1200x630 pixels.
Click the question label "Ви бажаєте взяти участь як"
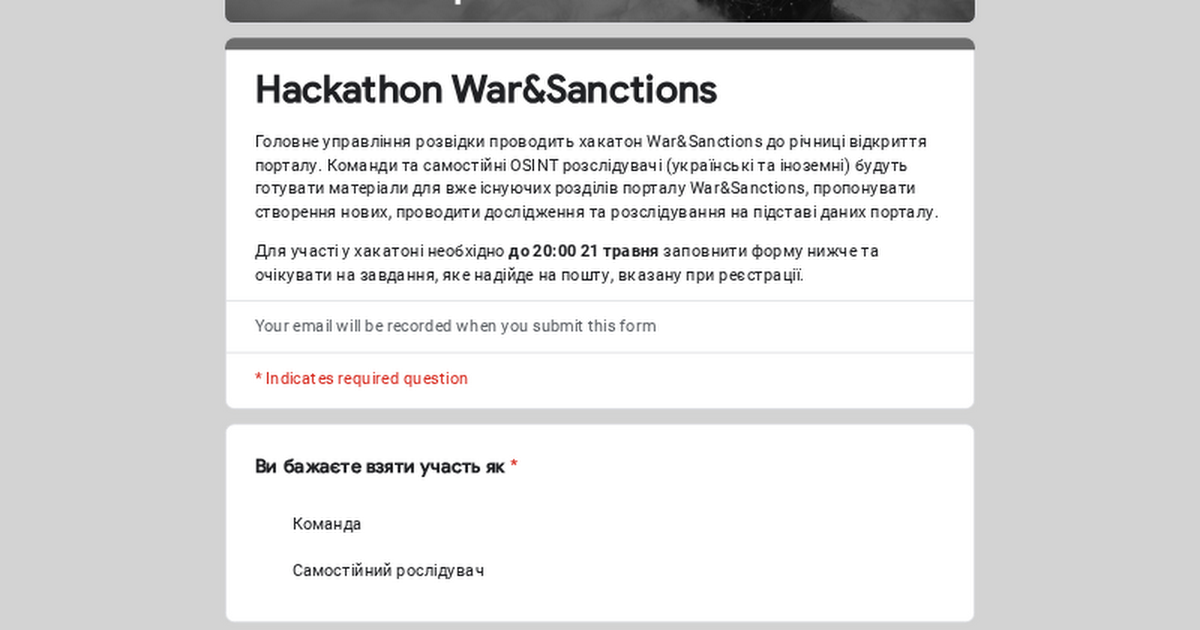click(380, 467)
